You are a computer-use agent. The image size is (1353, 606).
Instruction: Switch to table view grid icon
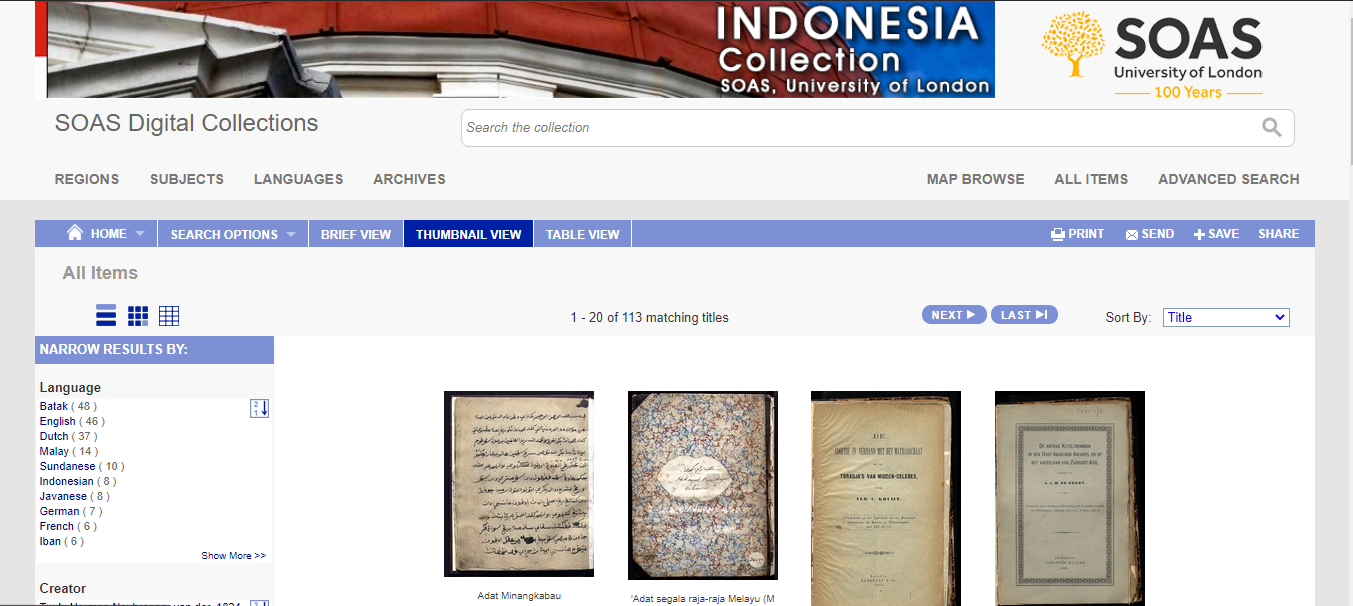click(169, 316)
